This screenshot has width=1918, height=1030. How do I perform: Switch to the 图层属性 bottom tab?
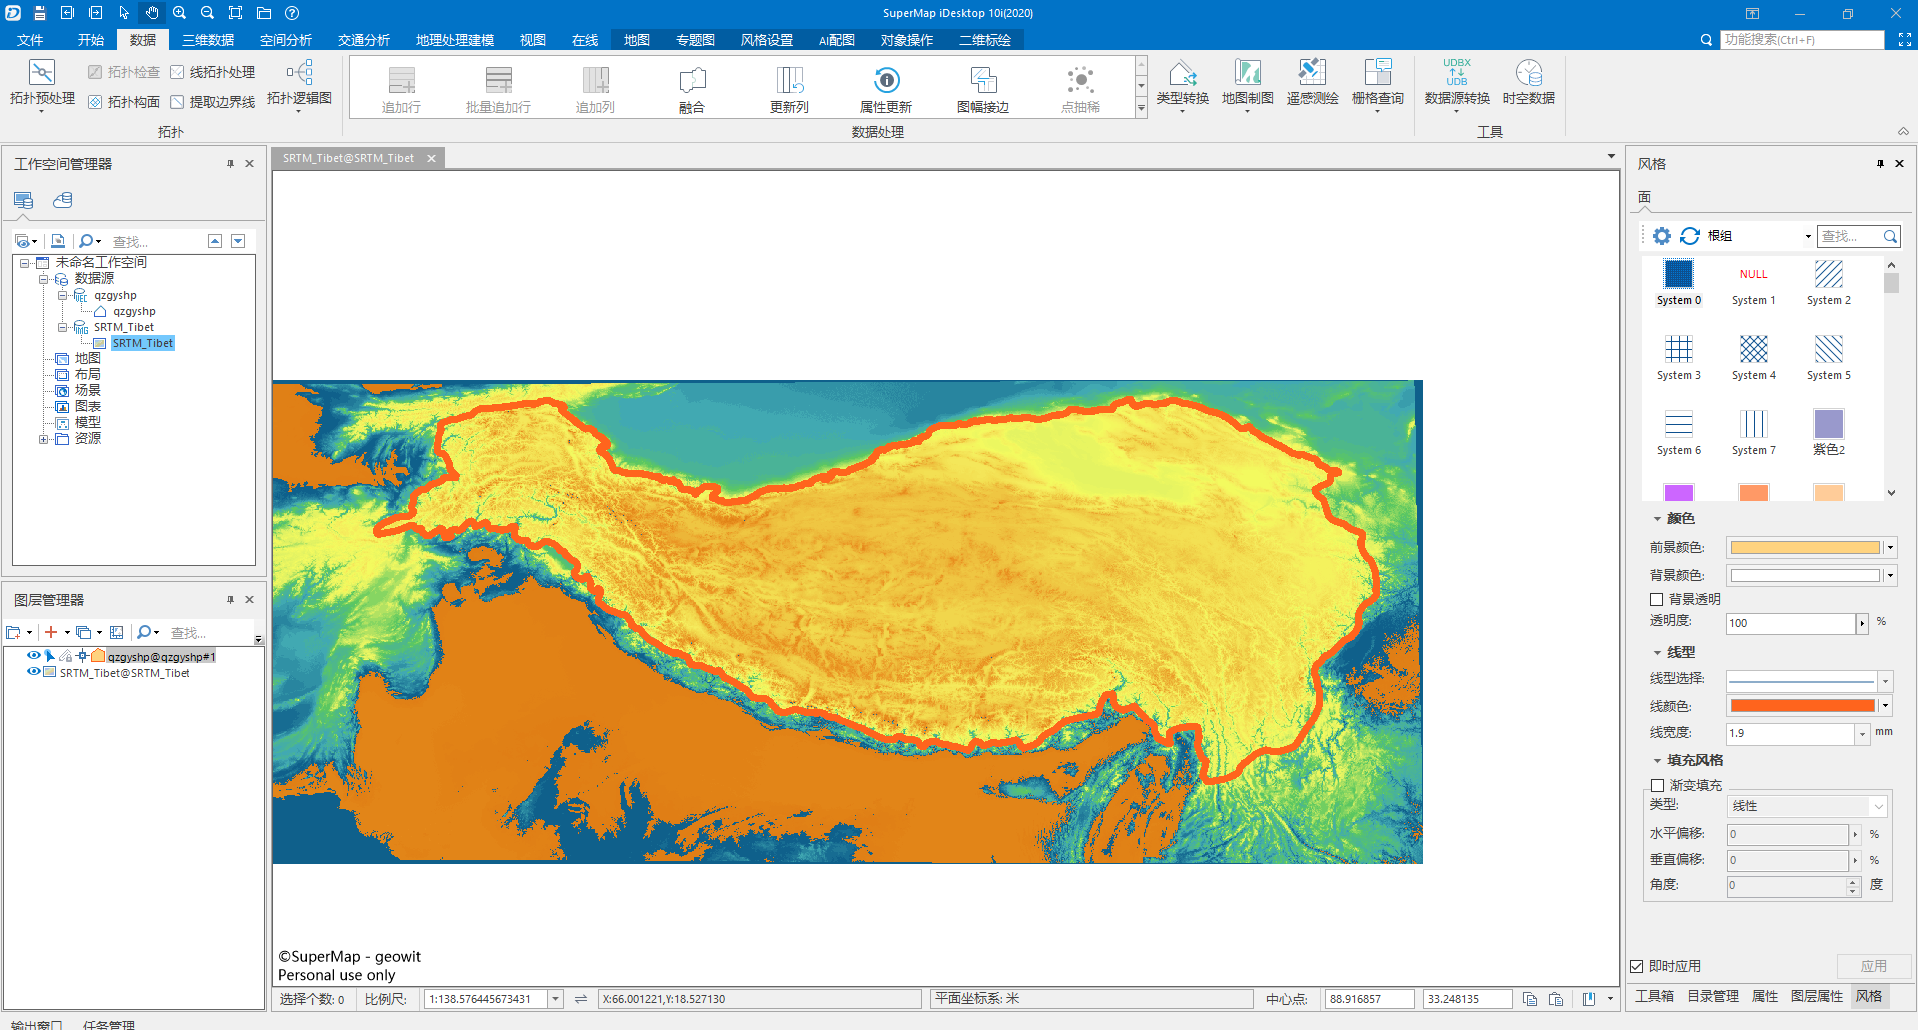(x=1816, y=996)
